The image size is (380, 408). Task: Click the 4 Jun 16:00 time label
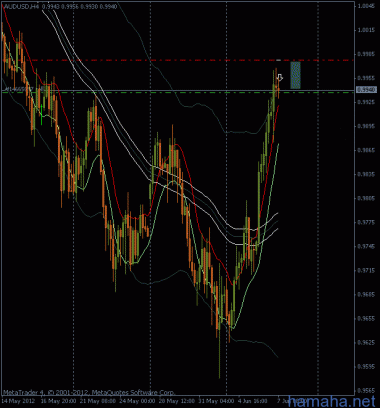click(x=252, y=400)
